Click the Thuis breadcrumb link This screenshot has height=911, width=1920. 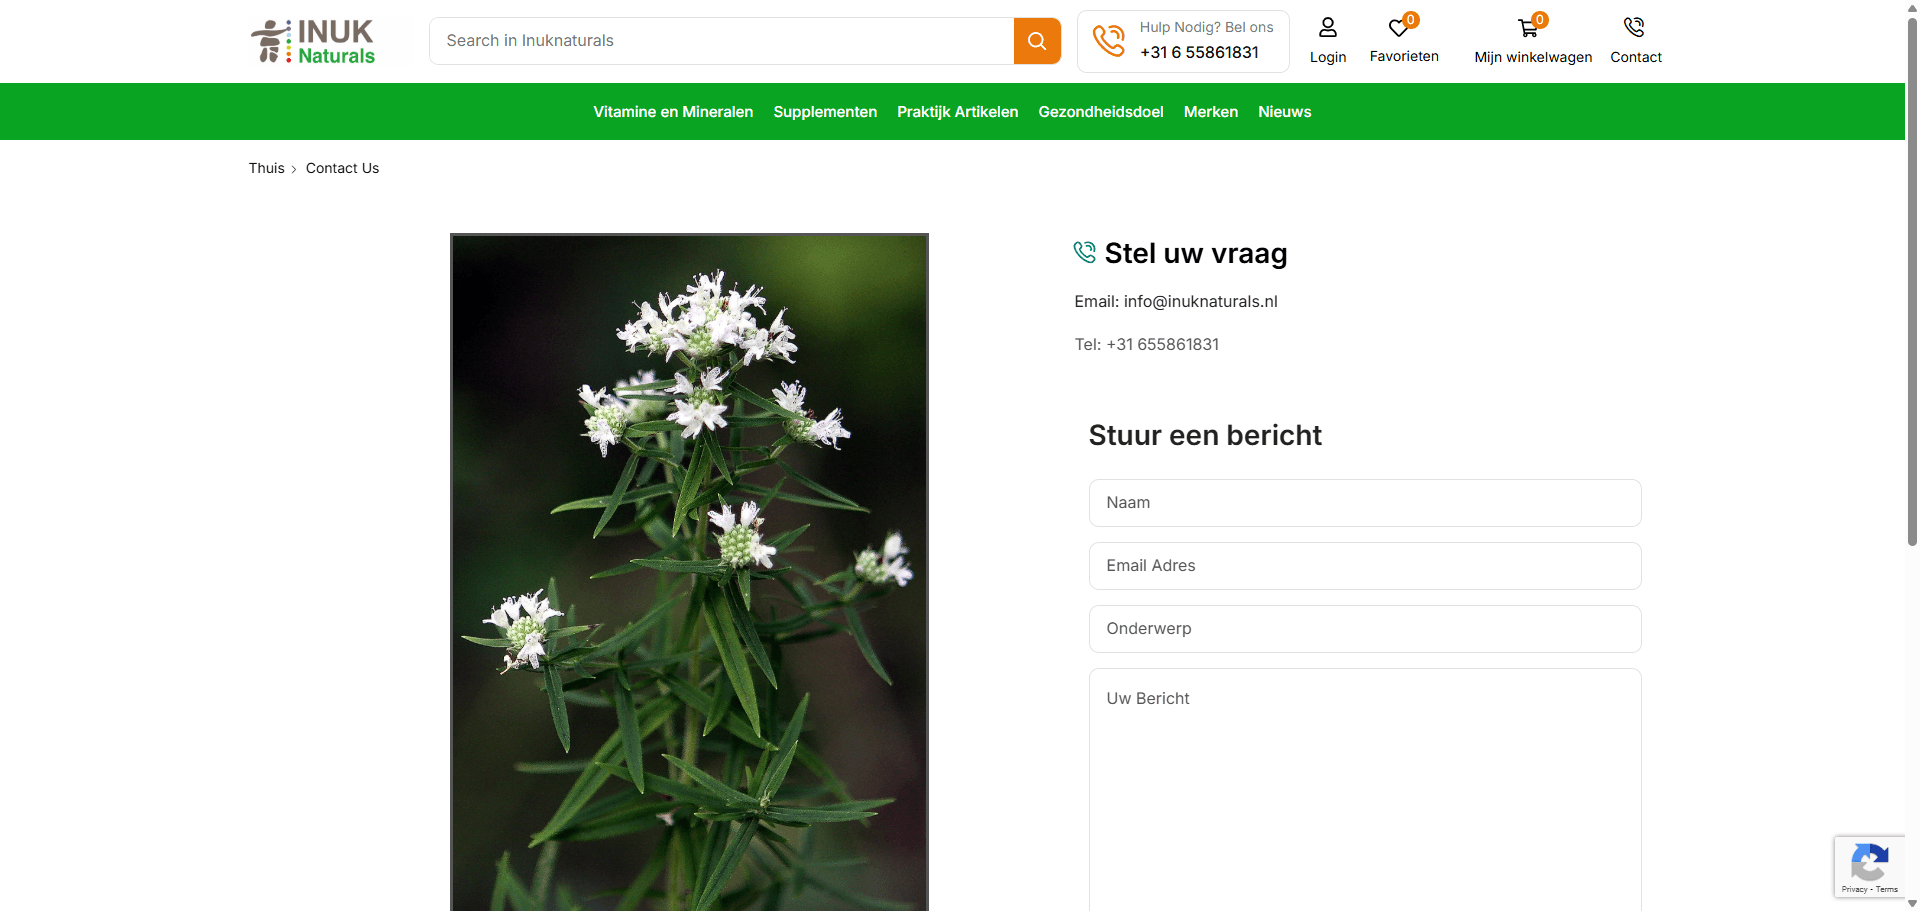click(x=266, y=168)
